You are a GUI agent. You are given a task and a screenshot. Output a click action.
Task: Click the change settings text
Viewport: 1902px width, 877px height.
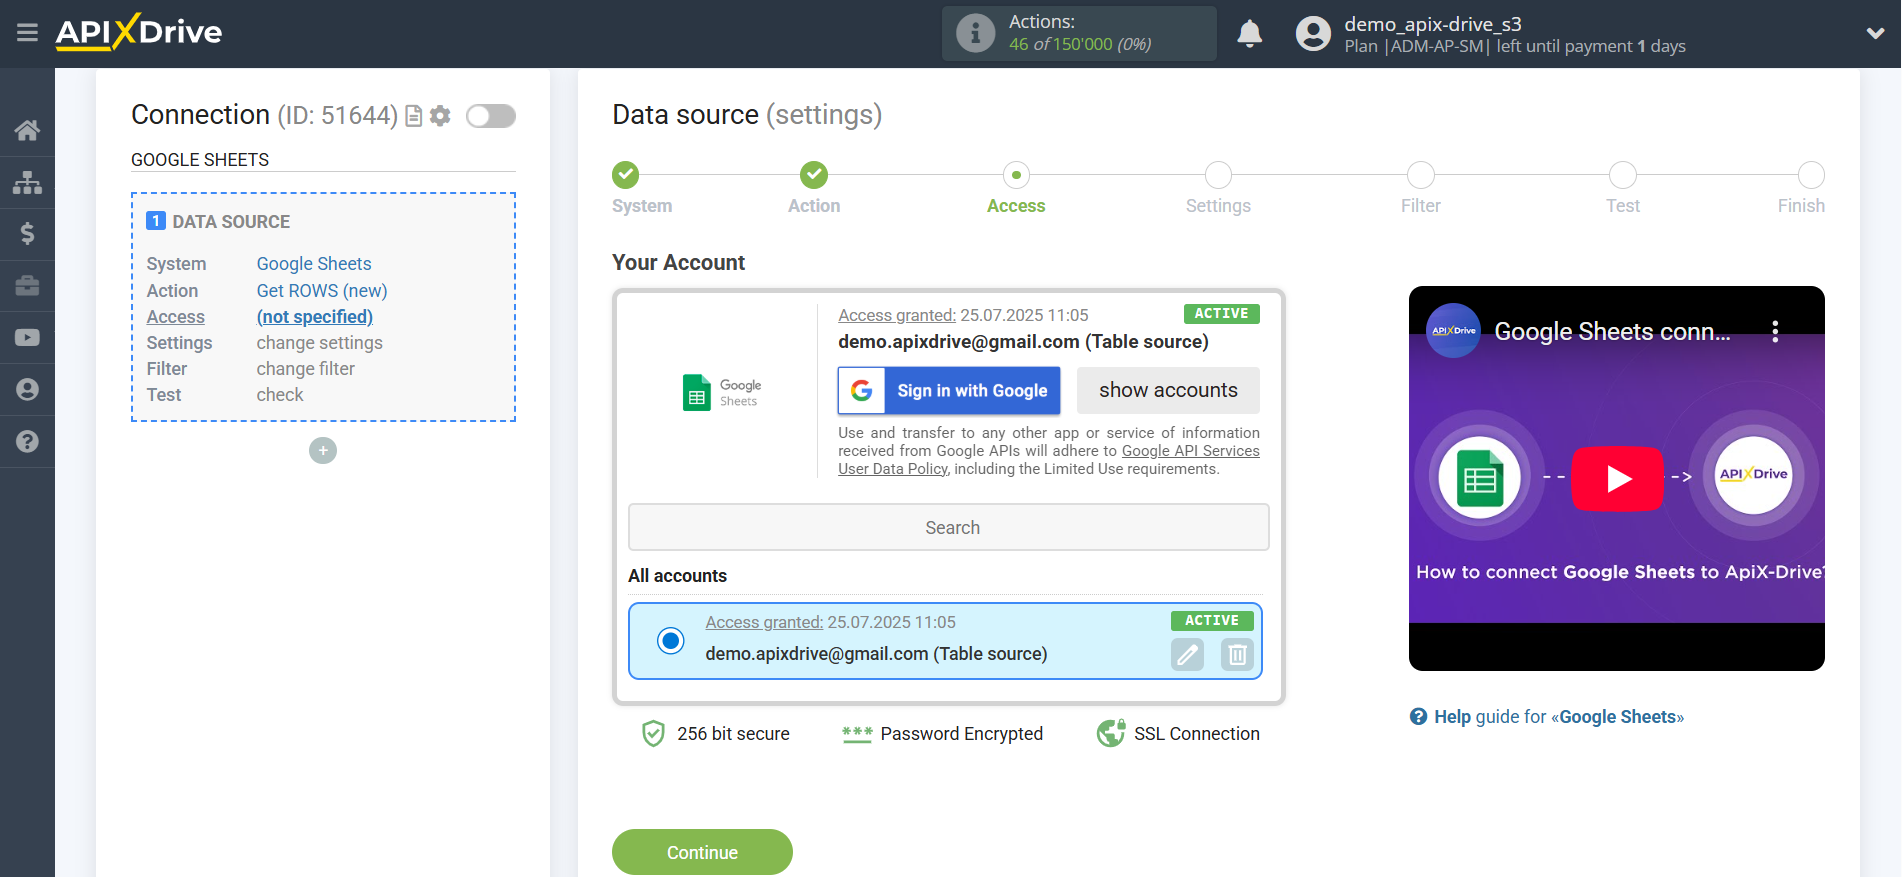[320, 343]
